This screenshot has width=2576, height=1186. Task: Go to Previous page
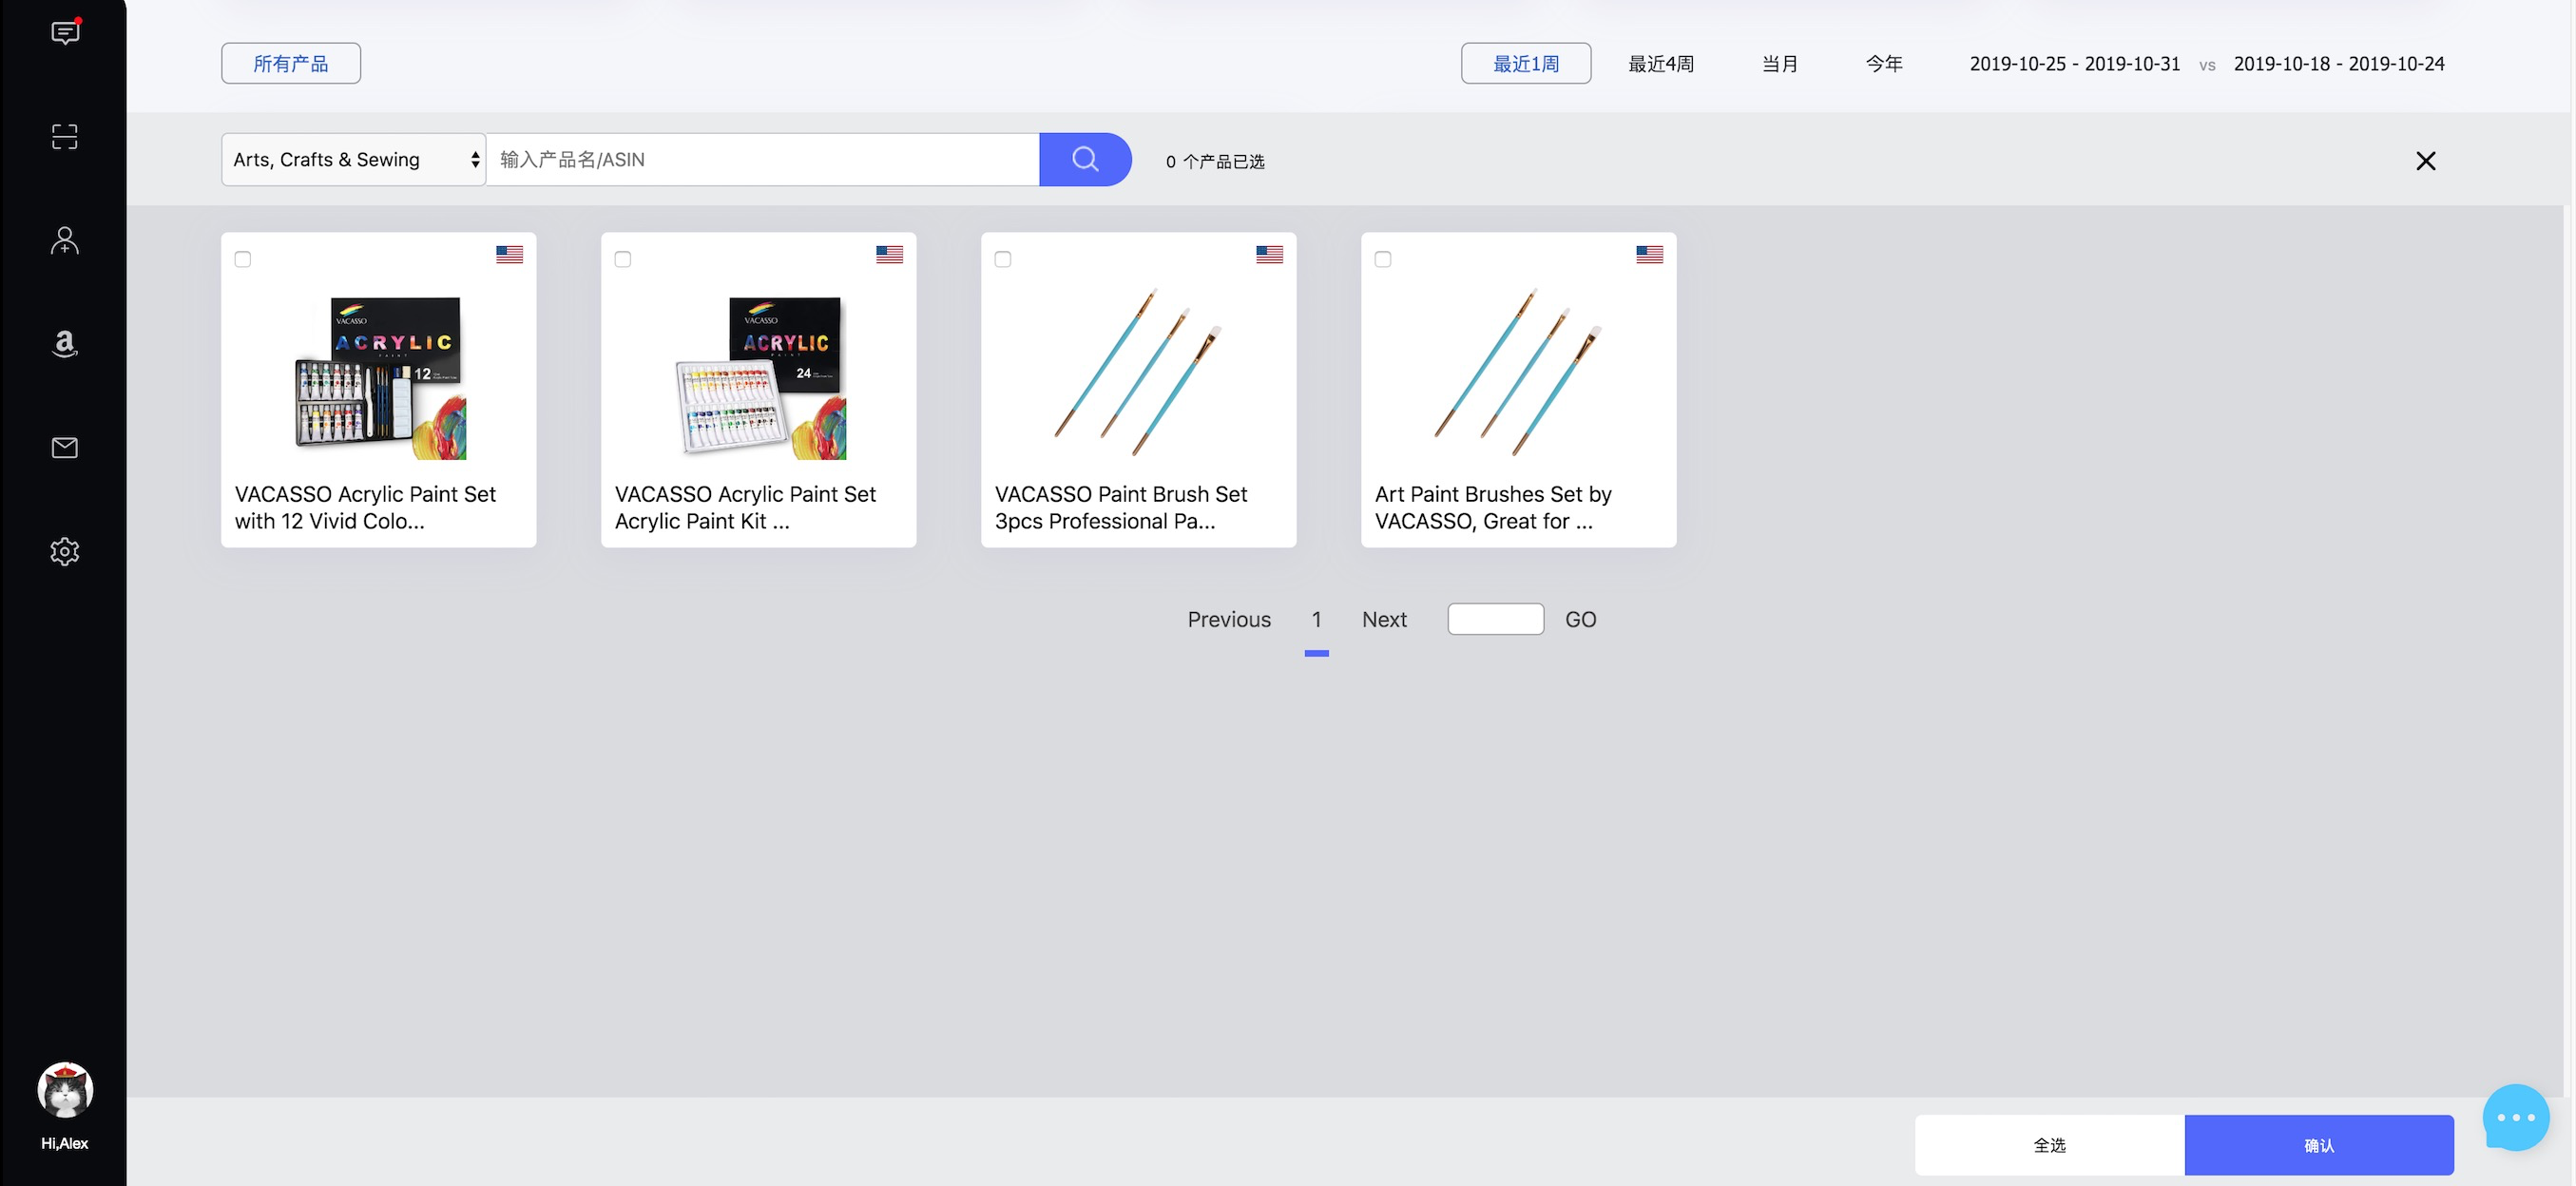click(x=1229, y=619)
